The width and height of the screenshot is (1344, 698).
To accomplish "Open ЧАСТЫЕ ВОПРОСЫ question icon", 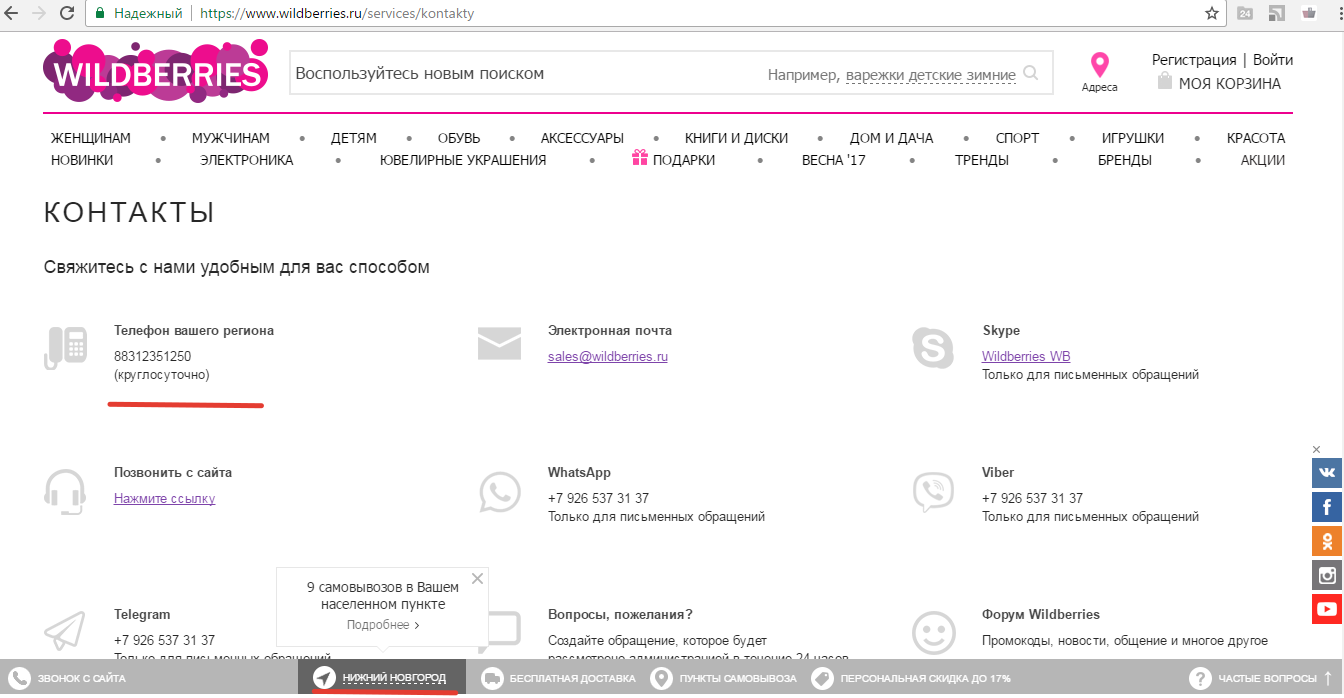I will point(1200,678).
